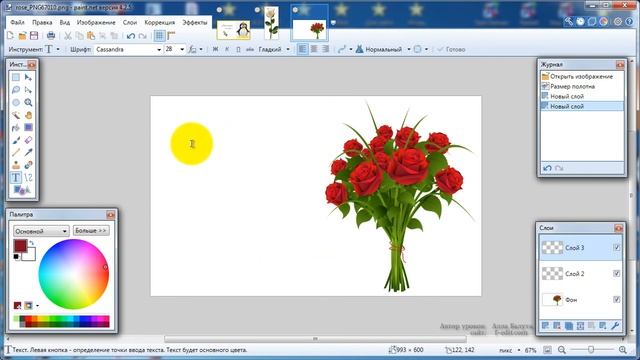Undo step in Журнал panel
Image resolution: width=640 pixels, height=360 pixels.
coord(547,168)
